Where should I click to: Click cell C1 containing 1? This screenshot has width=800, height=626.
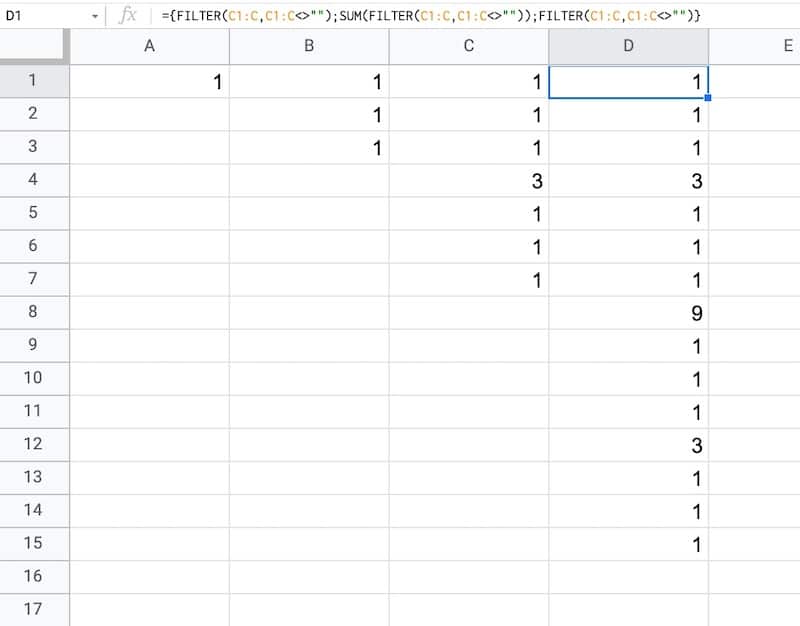(x=469, y=82)
